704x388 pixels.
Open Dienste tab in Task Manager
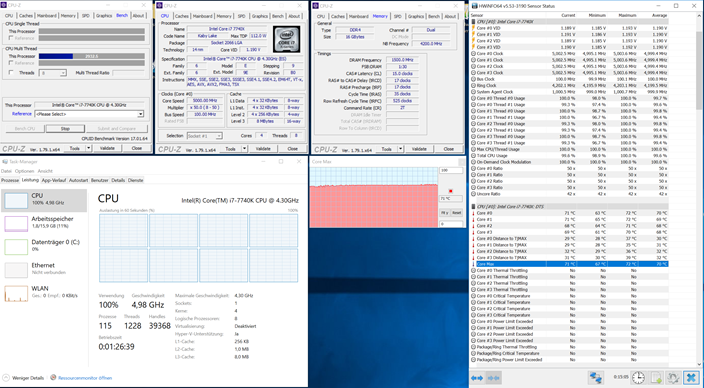(x=135, y=180)
